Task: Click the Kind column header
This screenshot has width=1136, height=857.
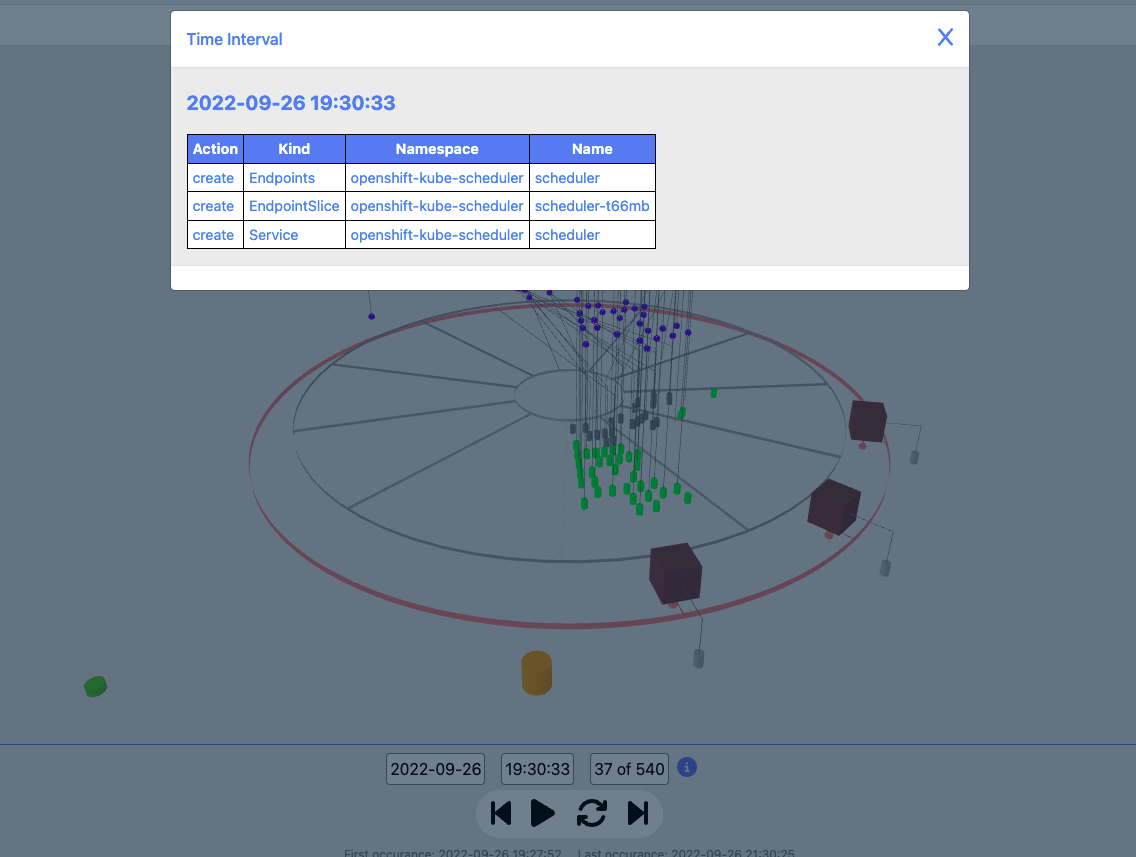Action: click(x=294, y=149)
